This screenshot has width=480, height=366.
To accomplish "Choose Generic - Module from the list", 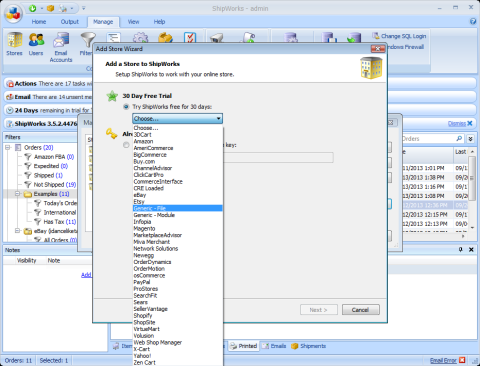I will pos(177,215).
